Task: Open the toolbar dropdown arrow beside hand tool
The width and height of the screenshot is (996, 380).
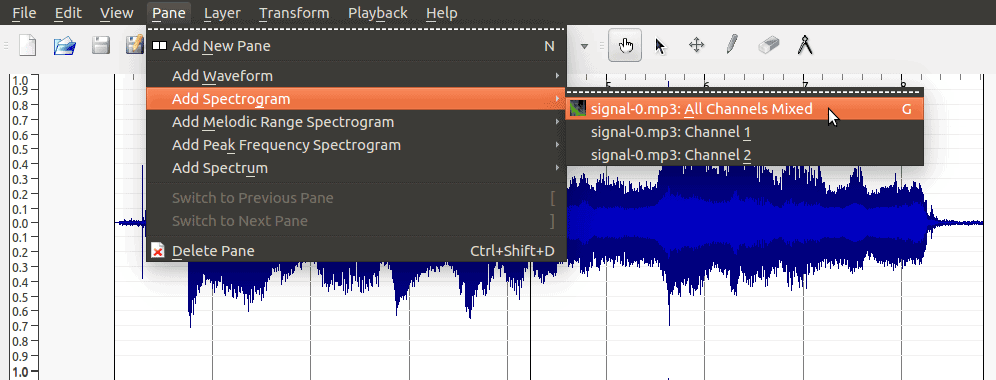Action: pos(584,46)
